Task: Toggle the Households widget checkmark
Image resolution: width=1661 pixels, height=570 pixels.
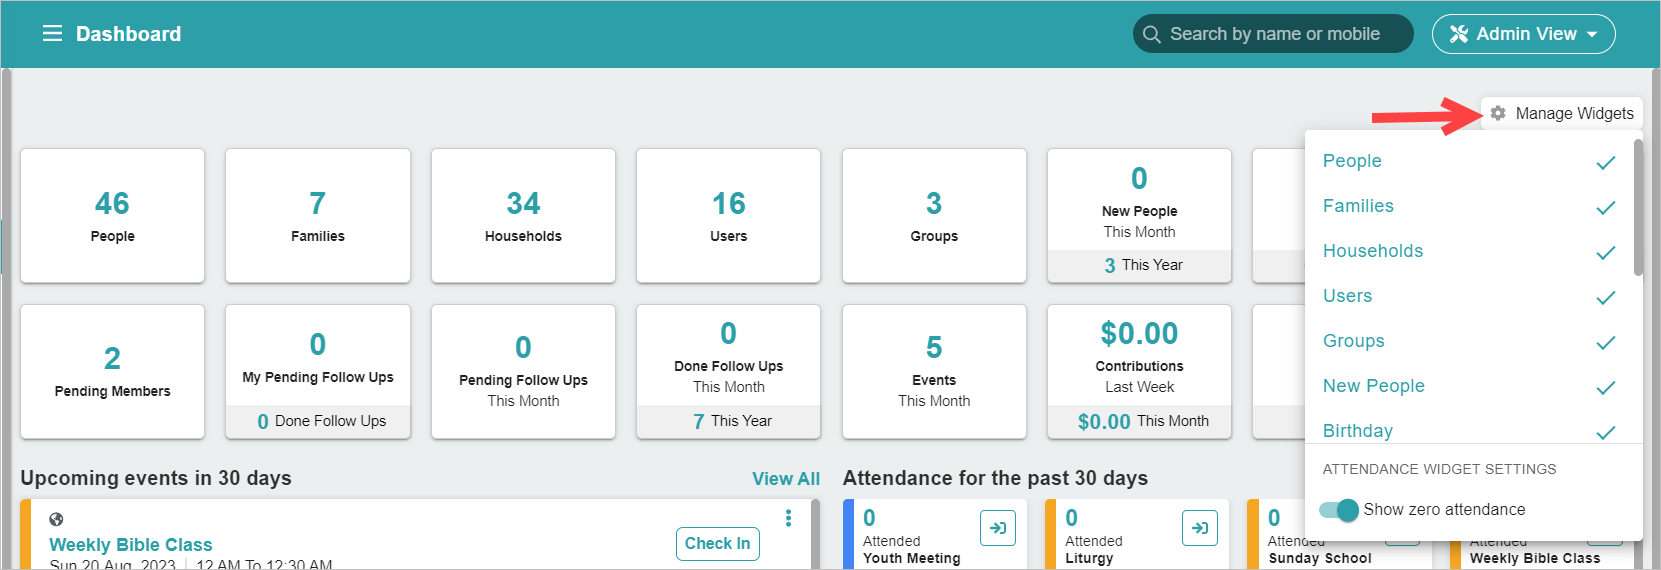Action: 1606,252
